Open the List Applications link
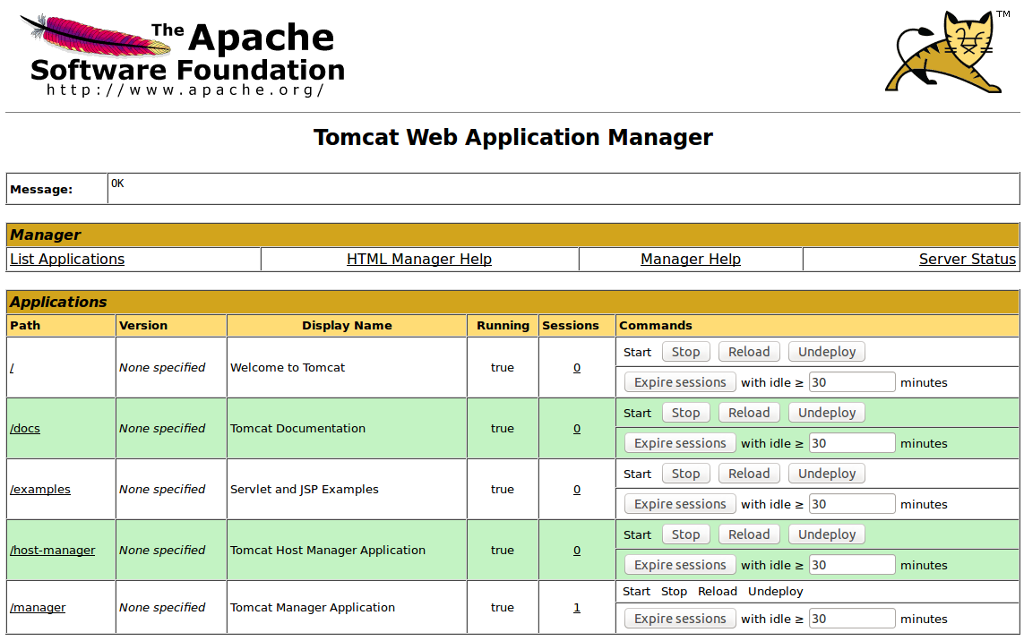The width and height of the screenshot is (1024, 641). (67, 259)
